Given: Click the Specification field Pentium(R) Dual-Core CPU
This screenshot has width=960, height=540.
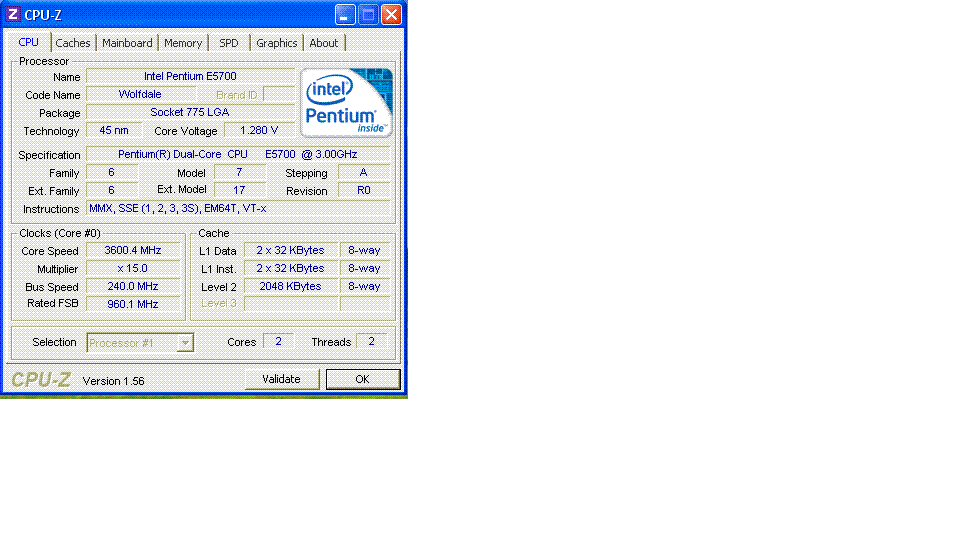Looking at the screenshot, I should coord(238,154).
